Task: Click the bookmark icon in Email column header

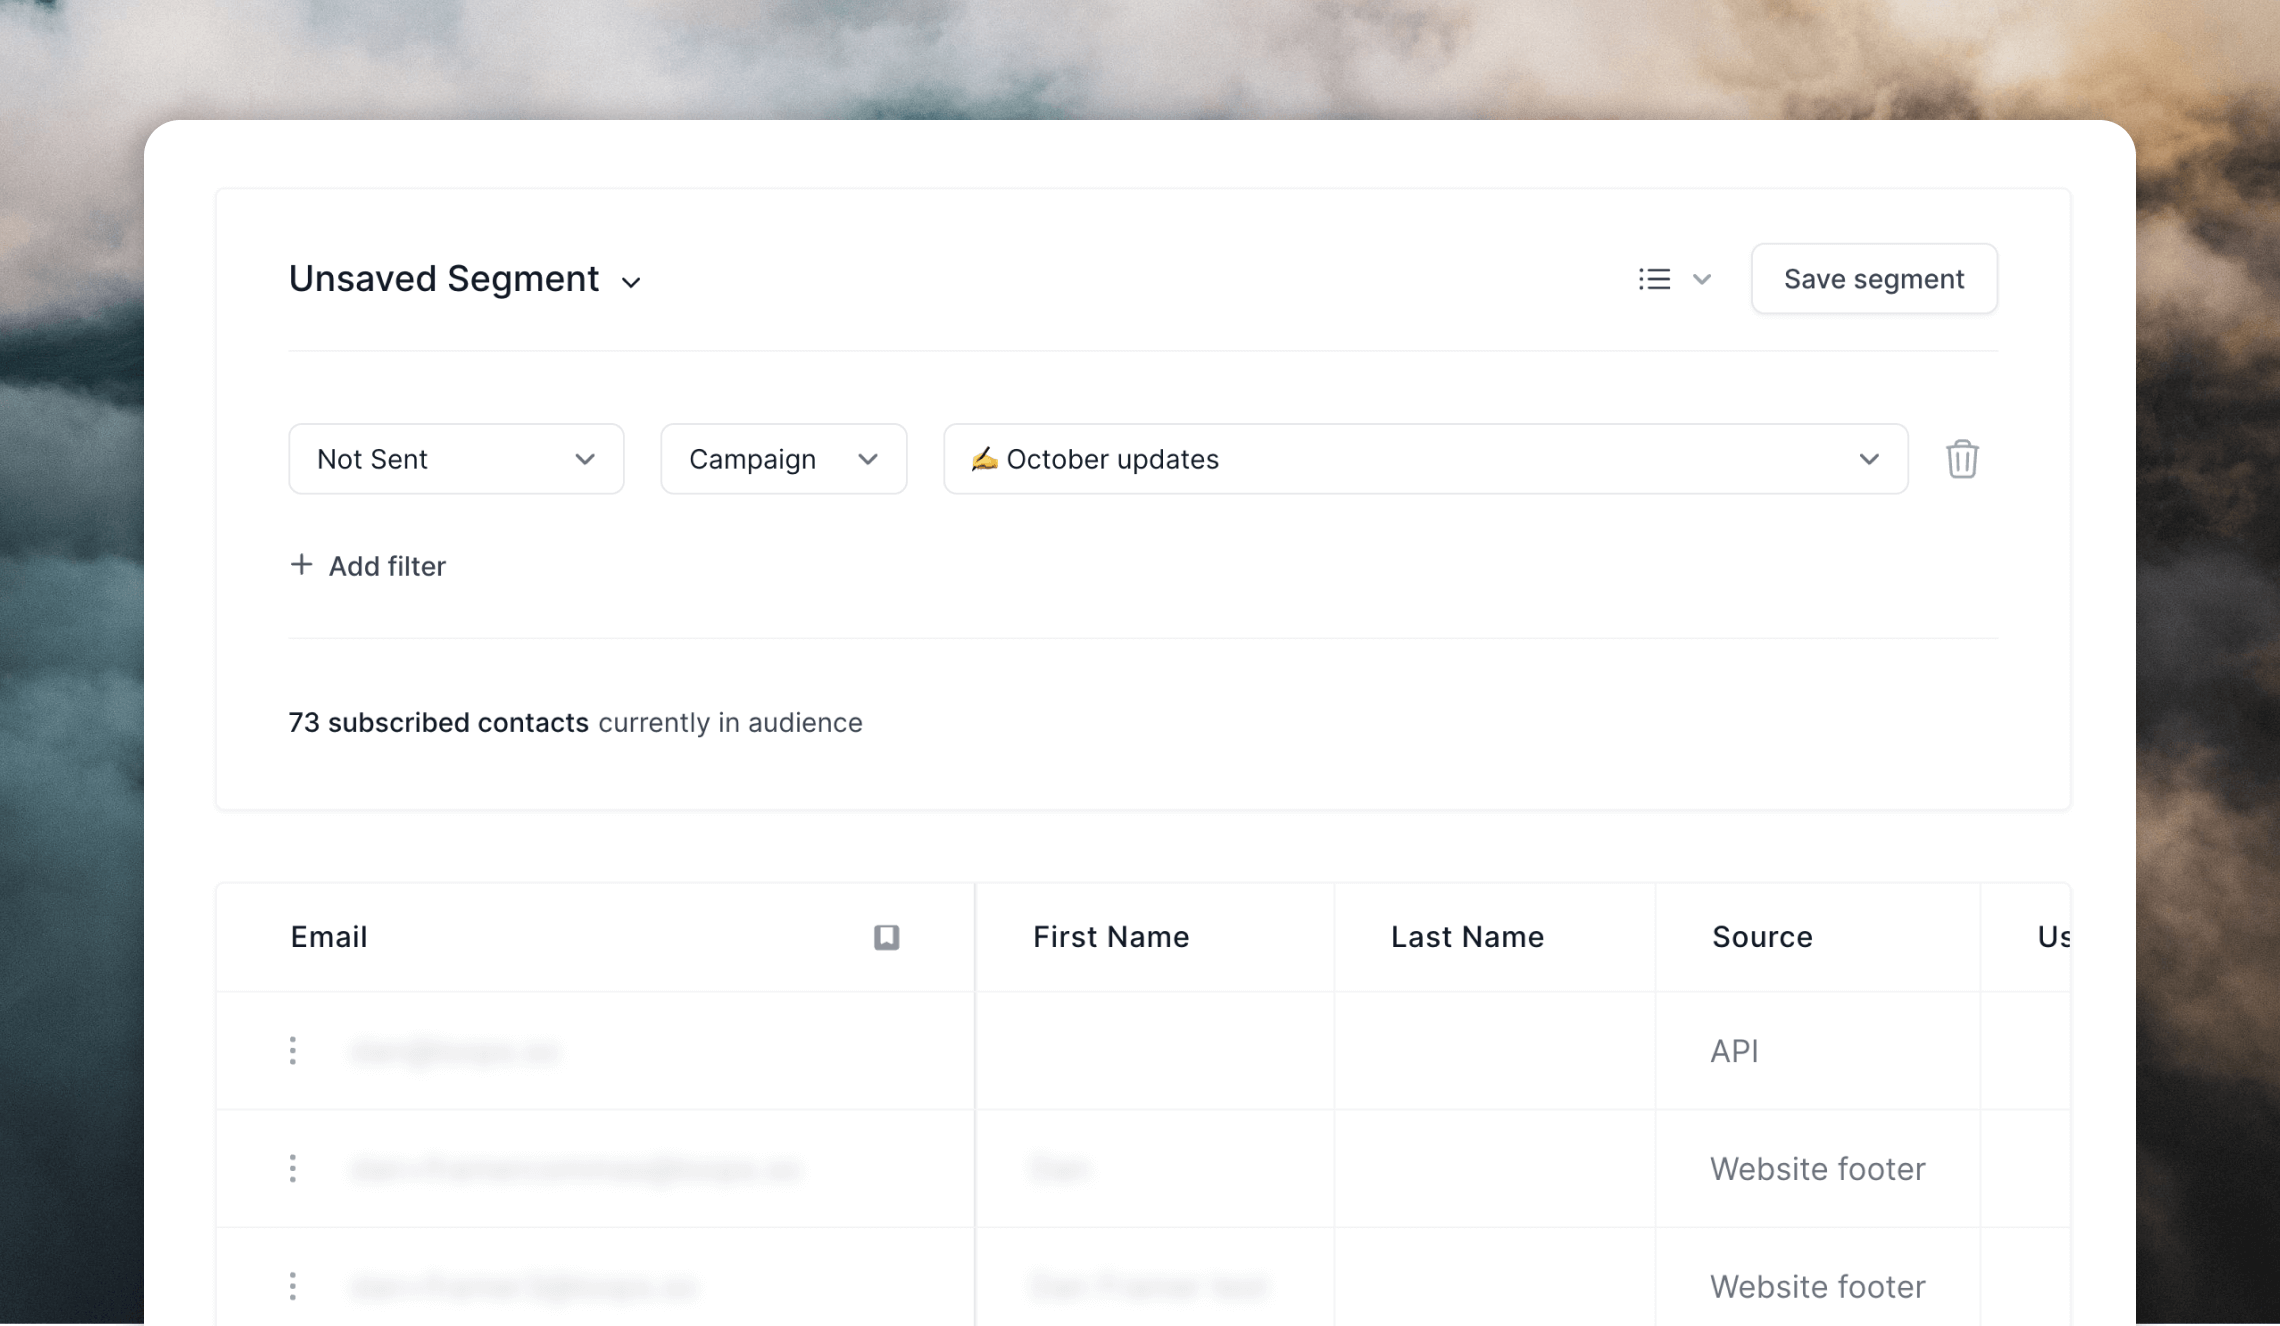Action: point(886,937)
